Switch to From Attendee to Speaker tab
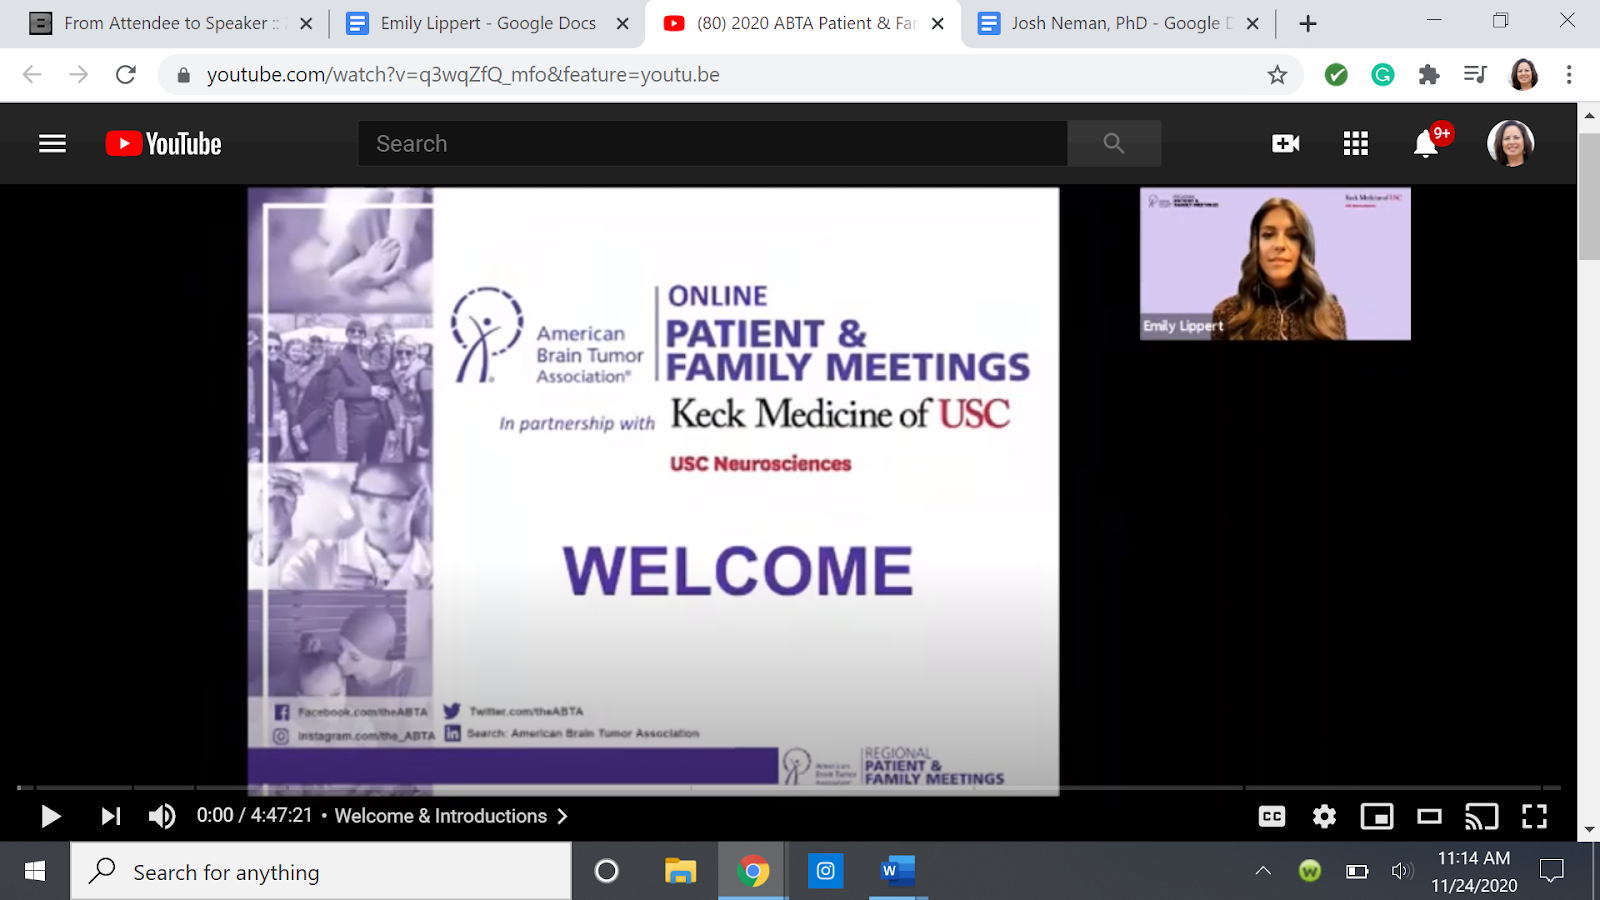Viewport: 1600px width, 900px height. pyautogui.click(x=170, y=23)
